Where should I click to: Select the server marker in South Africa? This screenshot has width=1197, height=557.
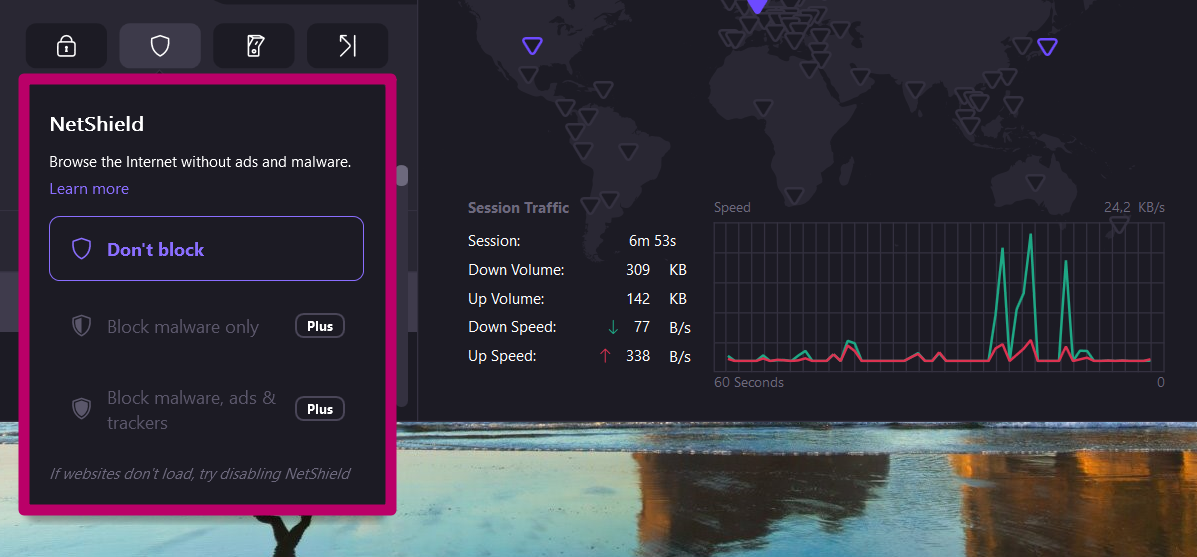[794, 194]
